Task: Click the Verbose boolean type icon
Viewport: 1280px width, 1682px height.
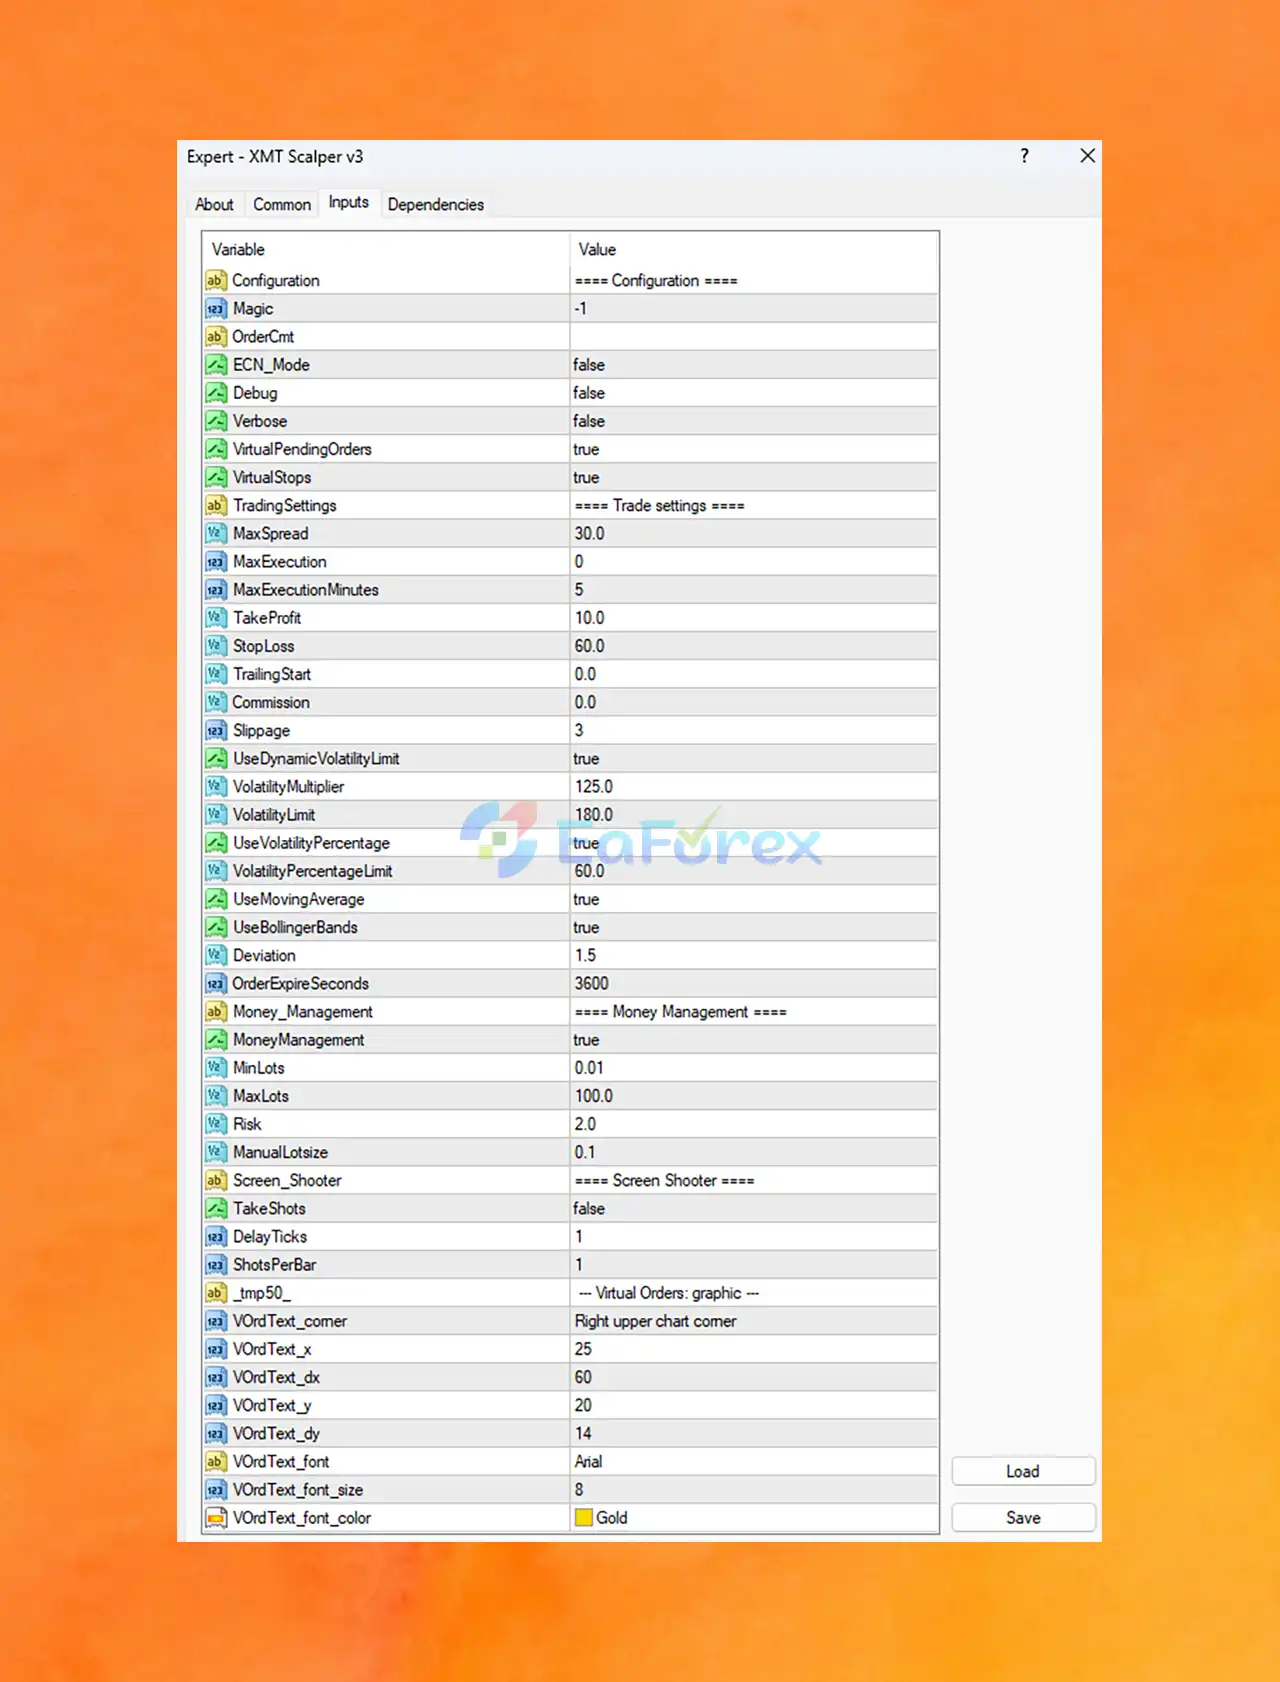Action: [215, 421]
